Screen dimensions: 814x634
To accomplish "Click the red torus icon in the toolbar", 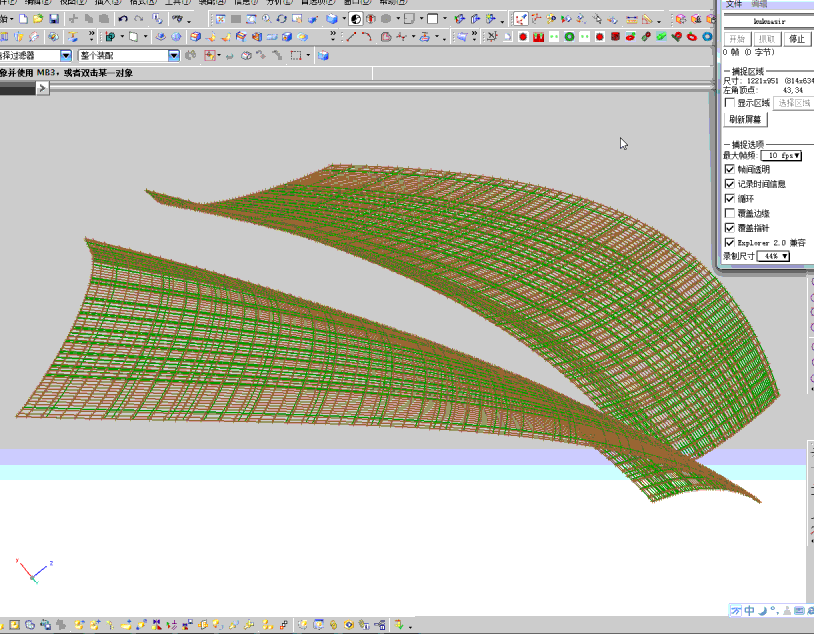I will 691,37.
